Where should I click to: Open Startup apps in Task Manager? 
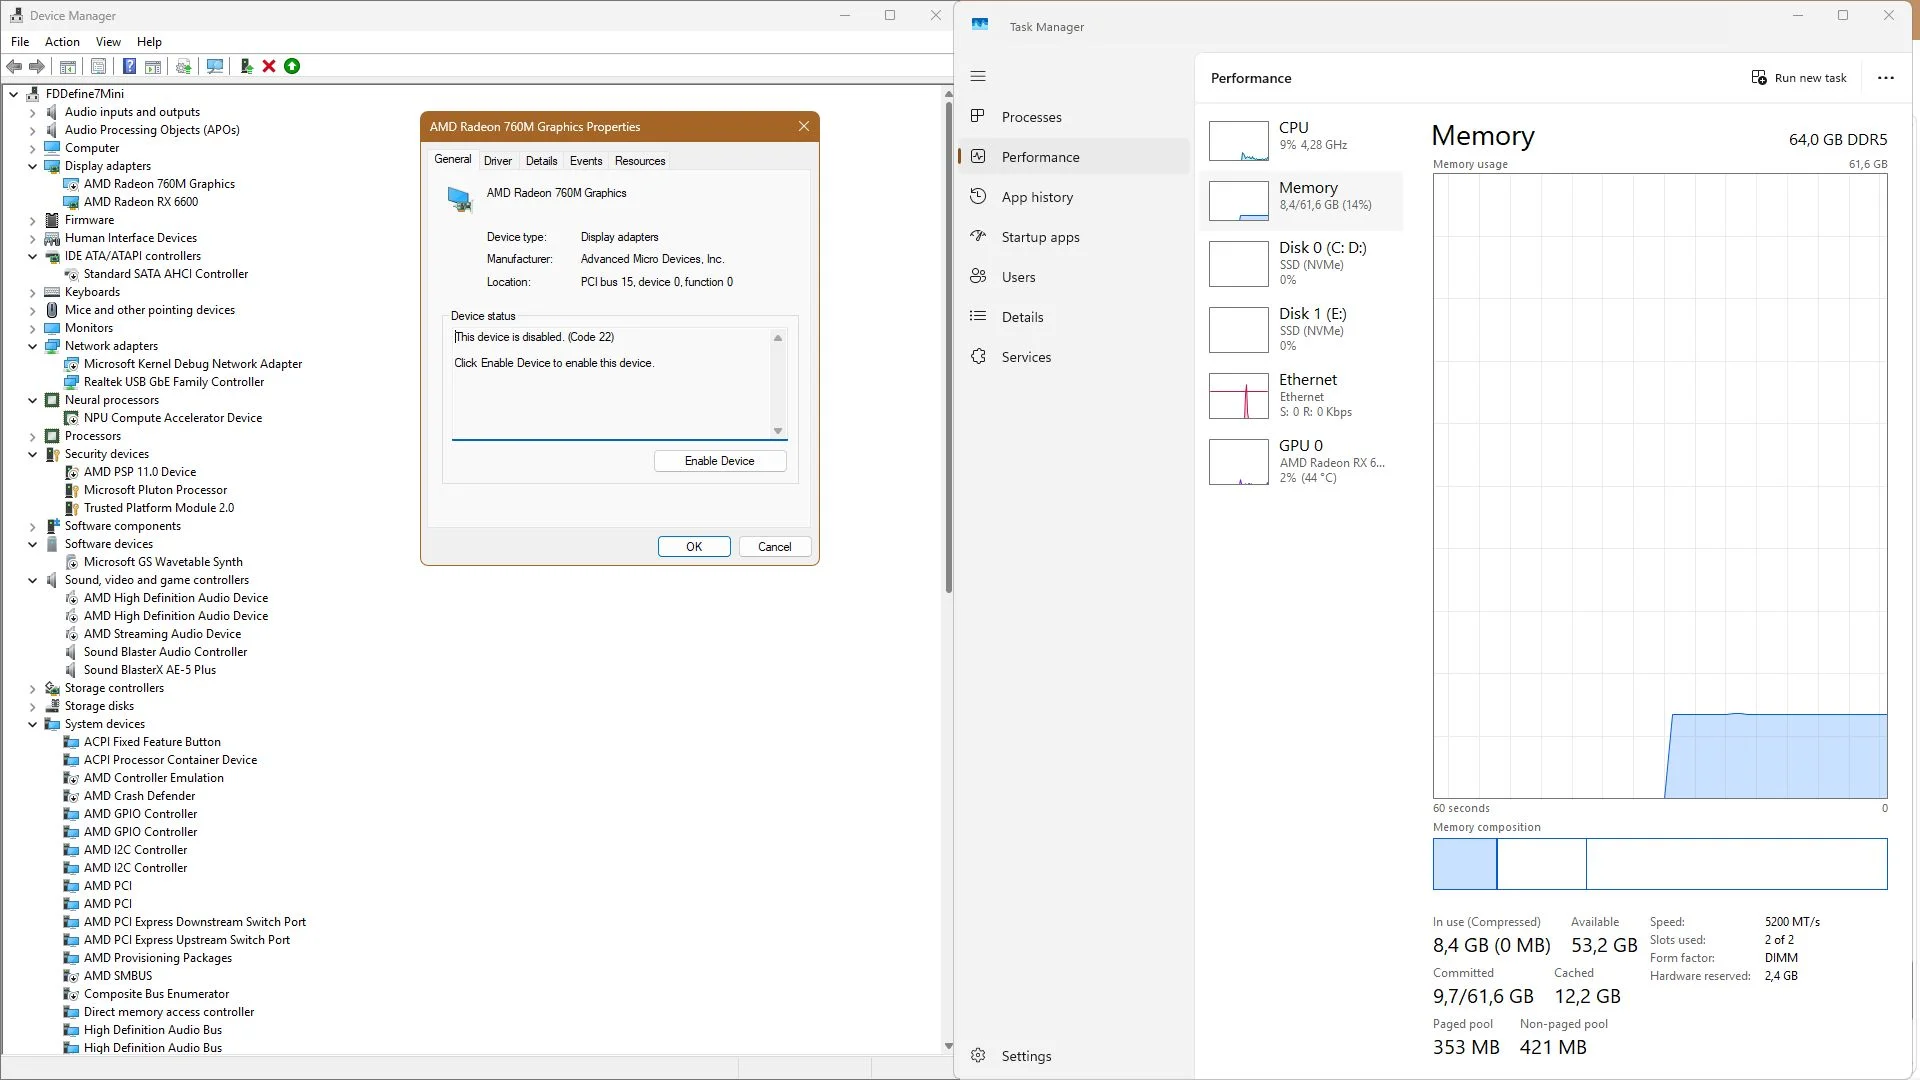tap(1074, 237)
